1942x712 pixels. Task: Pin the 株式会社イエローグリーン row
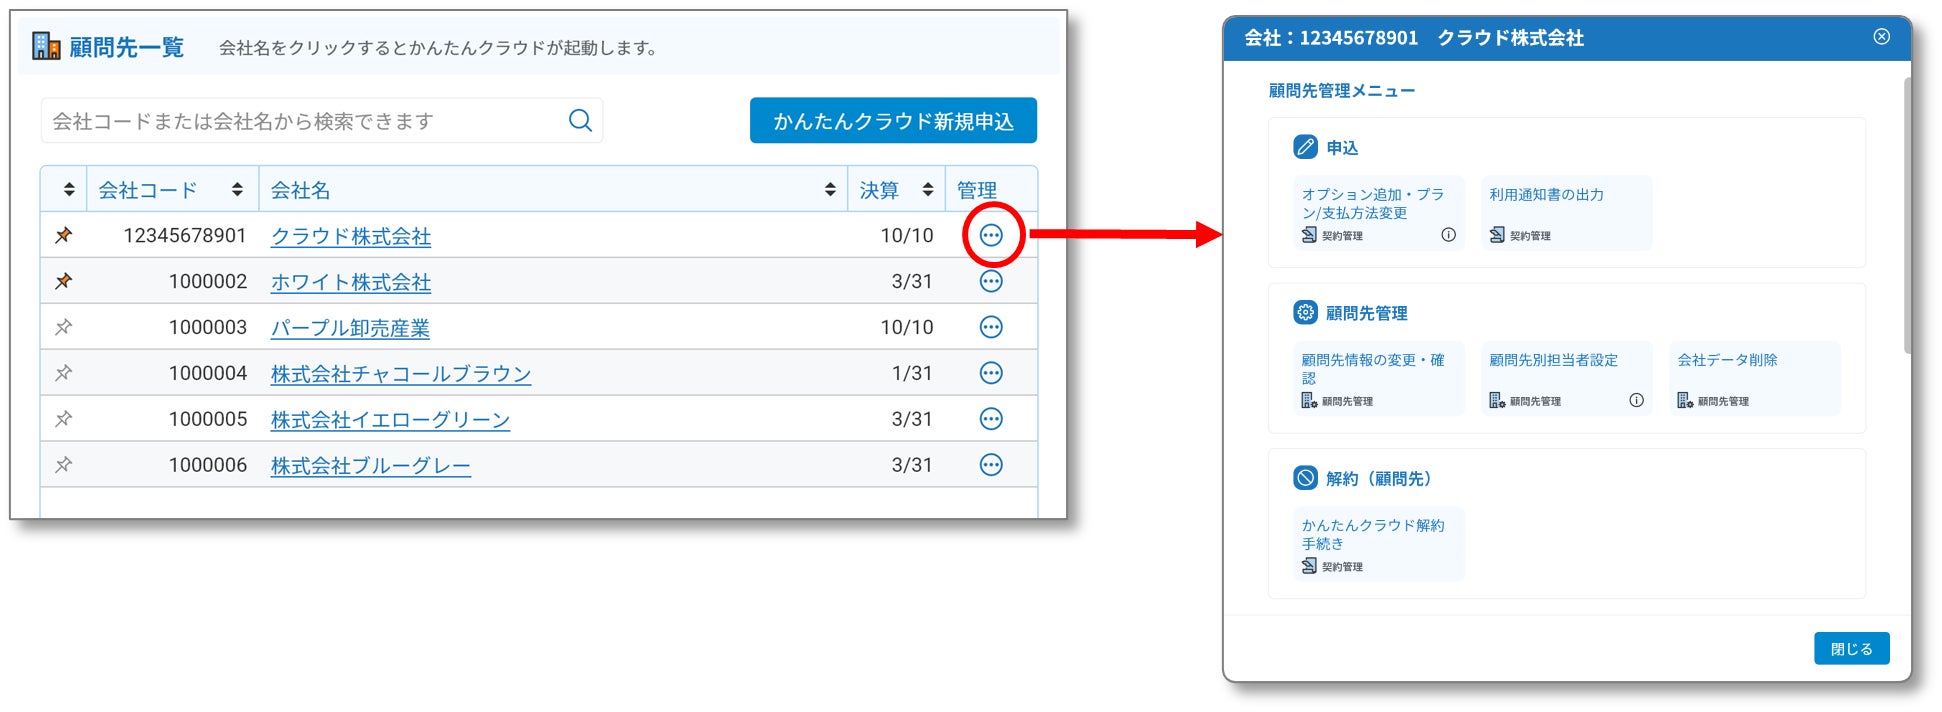[64, 419]
